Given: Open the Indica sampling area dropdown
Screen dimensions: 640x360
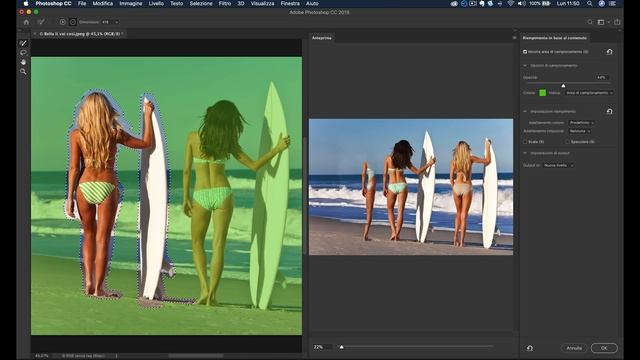Looking at the screenshot, I should (589, 93).
